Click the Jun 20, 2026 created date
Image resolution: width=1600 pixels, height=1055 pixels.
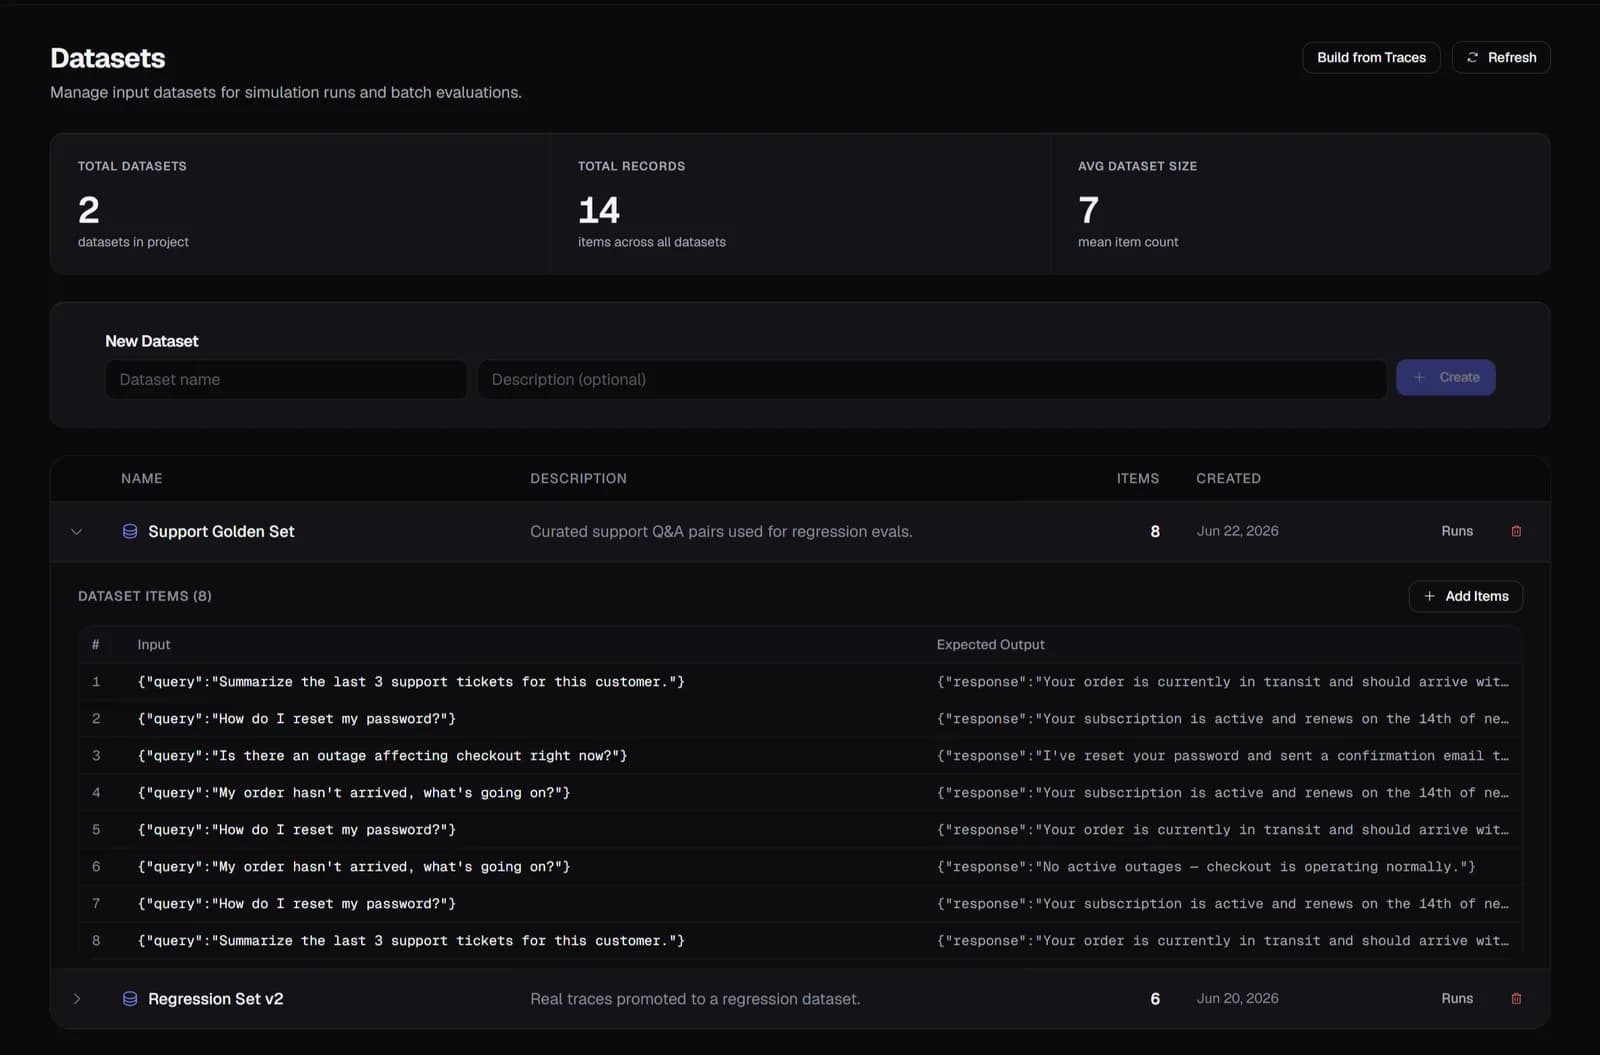tap(1237, 998)
